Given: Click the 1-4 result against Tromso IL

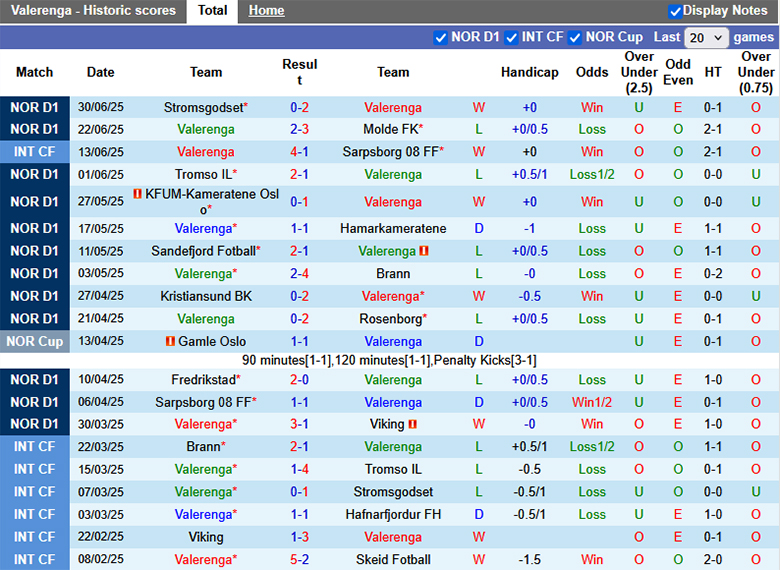Looking at the screenshot, I should point(299,469).
